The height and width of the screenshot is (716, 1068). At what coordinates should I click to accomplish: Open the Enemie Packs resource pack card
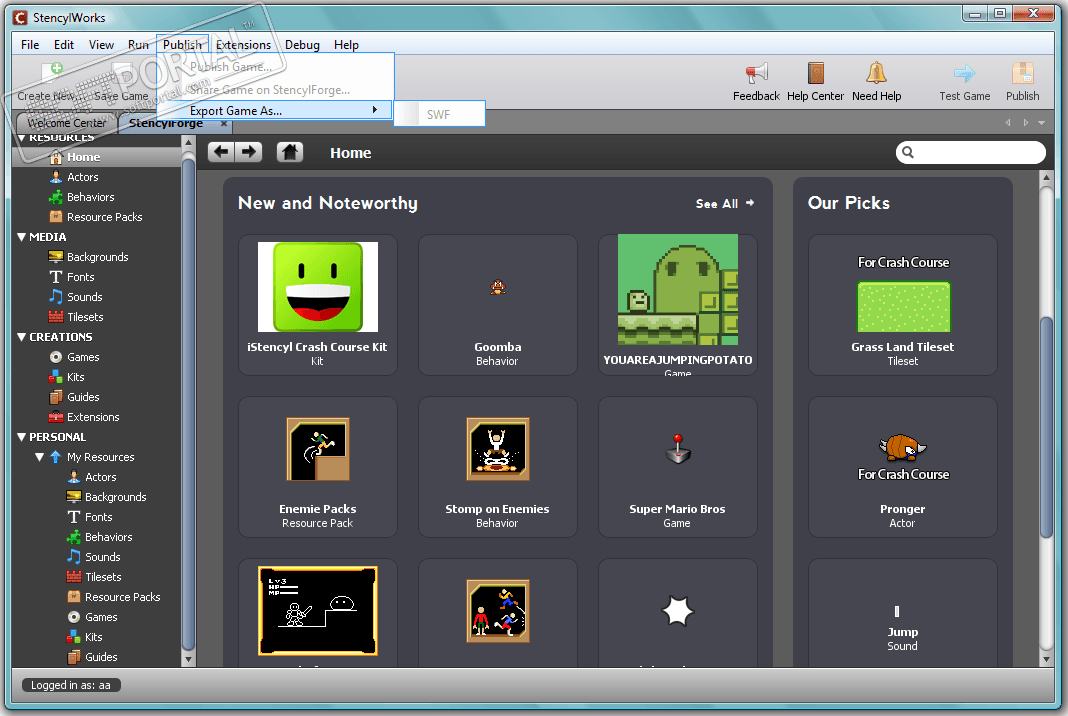coord(317,467)
